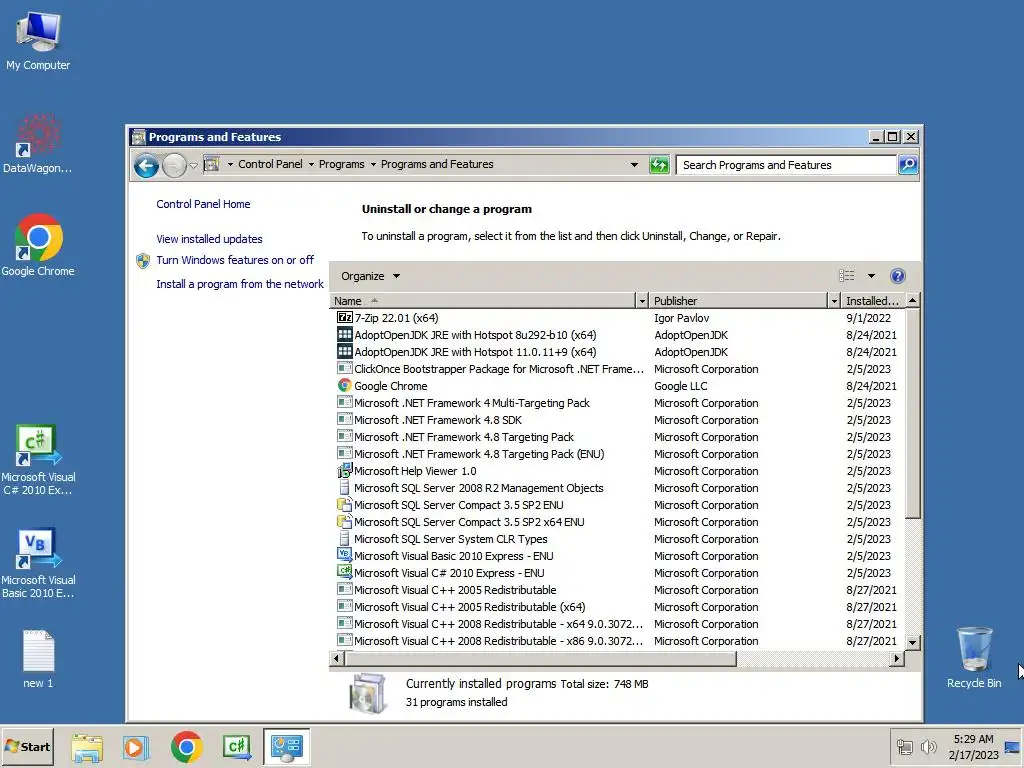
Task: Click Turn Windows features on or off
Action: pyautogui.click(x=235, y=260)
